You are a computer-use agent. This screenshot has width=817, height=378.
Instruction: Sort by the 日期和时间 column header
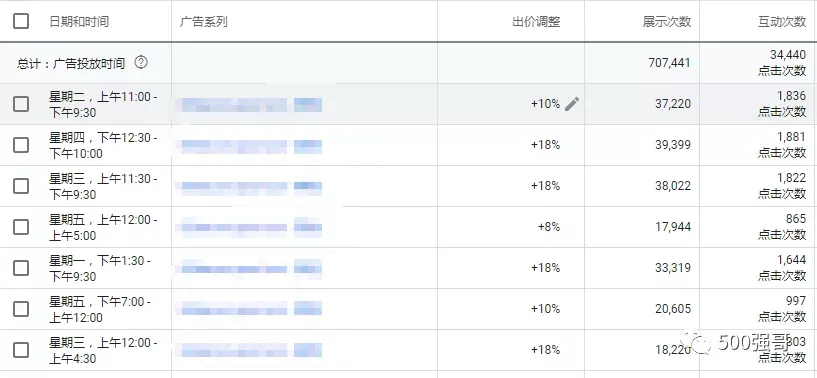pos(79,21)
